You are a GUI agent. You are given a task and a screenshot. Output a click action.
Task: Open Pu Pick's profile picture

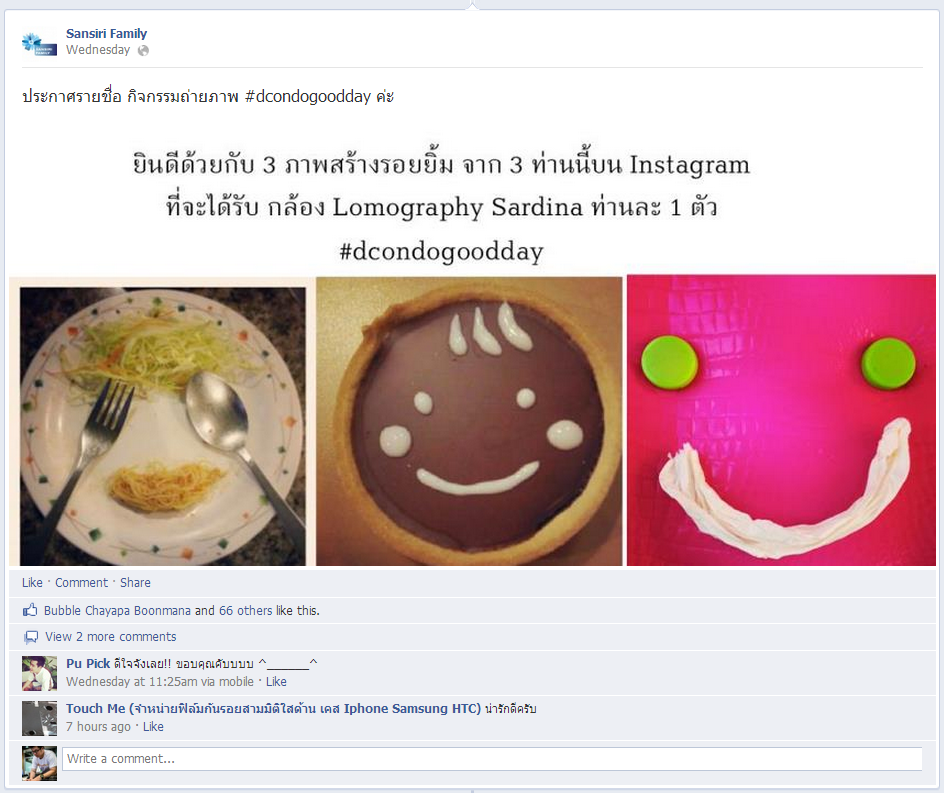pyautogui.click(x=40, y=673)
